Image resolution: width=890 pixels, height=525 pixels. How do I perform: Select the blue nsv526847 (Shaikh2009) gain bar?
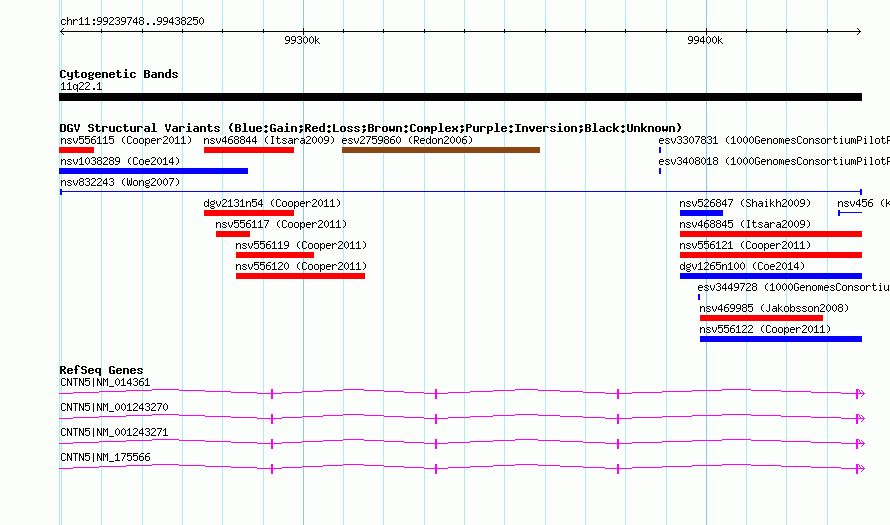701,213
